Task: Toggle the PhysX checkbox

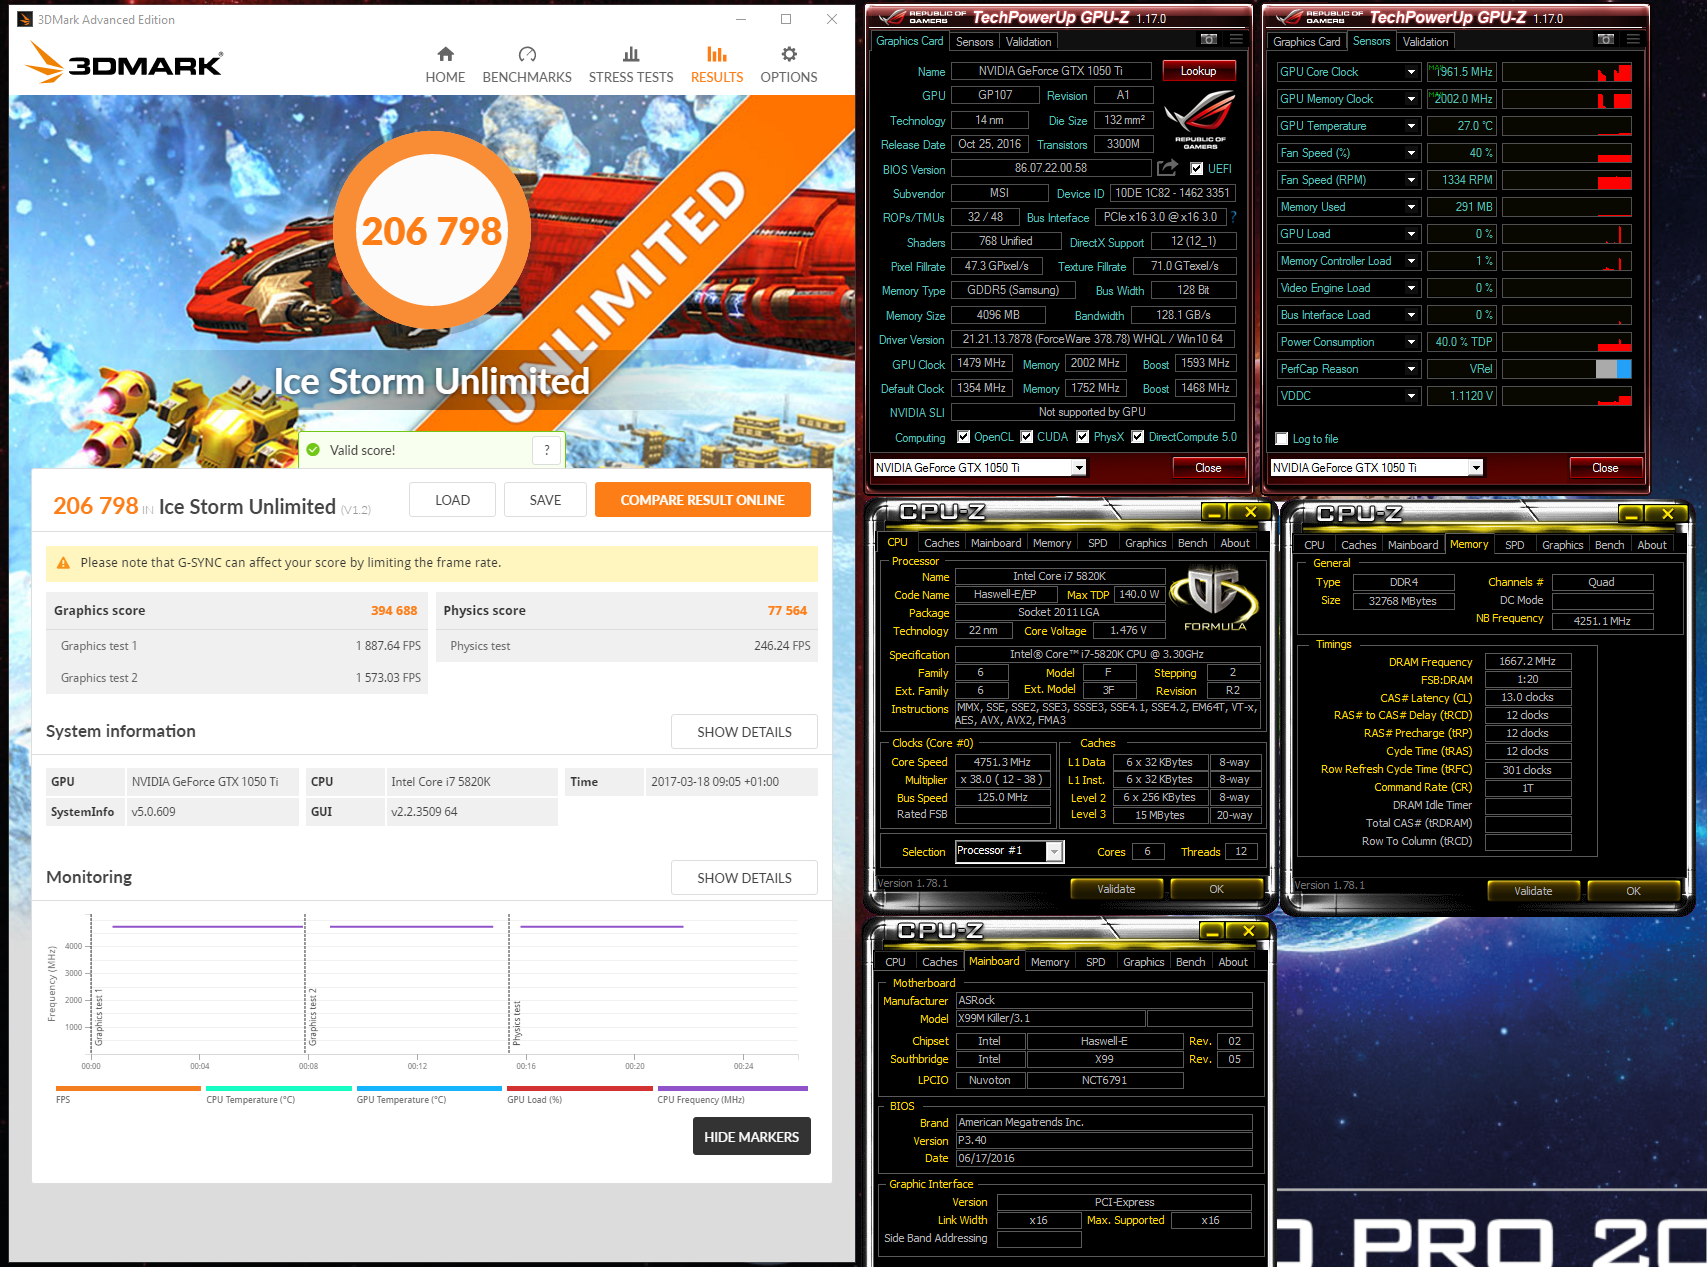Action: pos(1082,437)
